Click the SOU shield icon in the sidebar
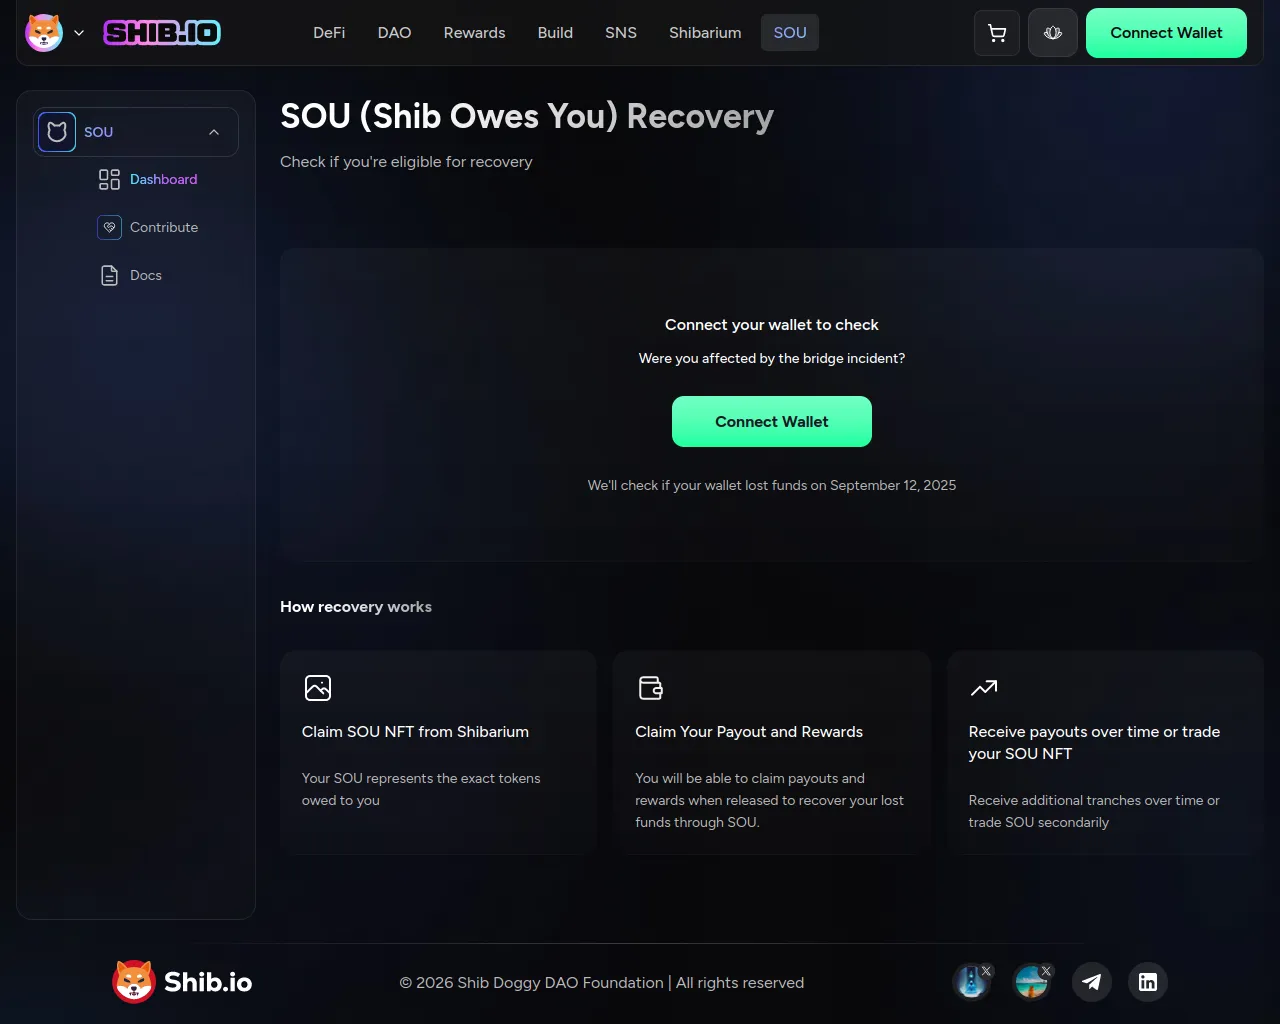The width and height of the screenshot is (1280, 1024). coord(57,132)
